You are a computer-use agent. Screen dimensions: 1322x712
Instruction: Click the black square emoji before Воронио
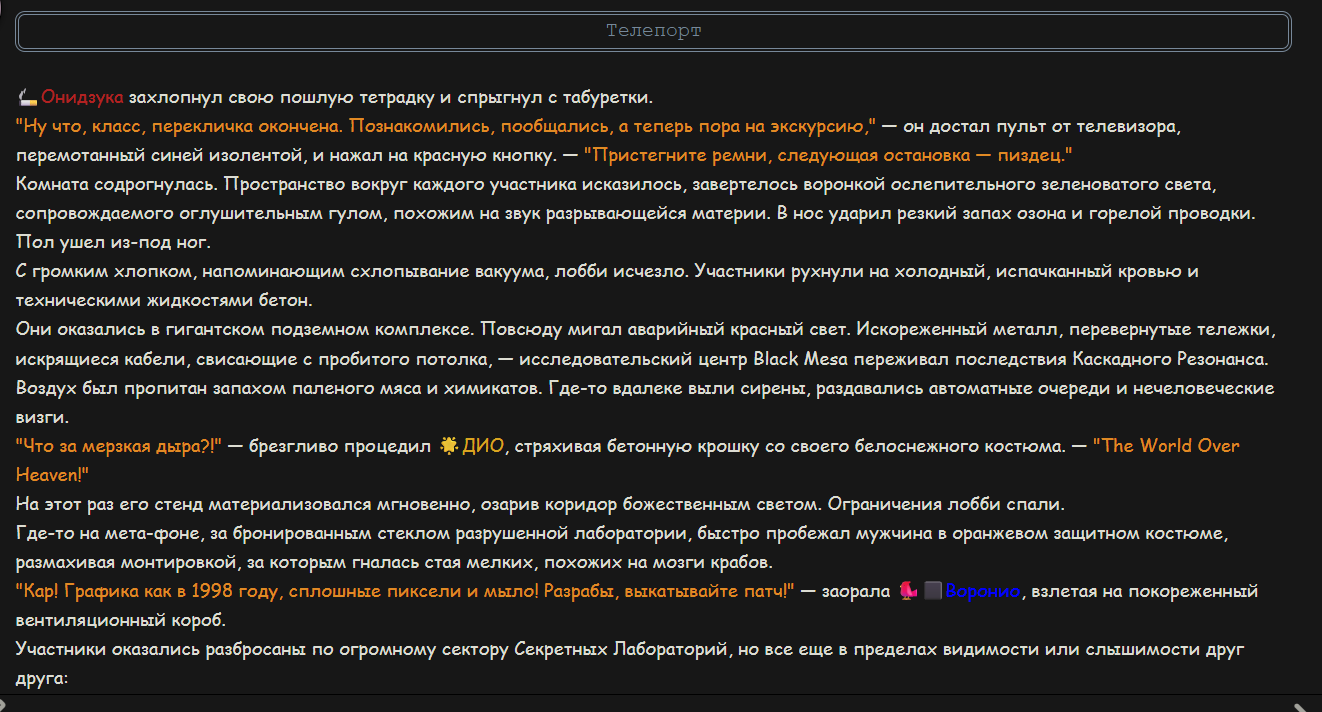(x=932, y=591)
